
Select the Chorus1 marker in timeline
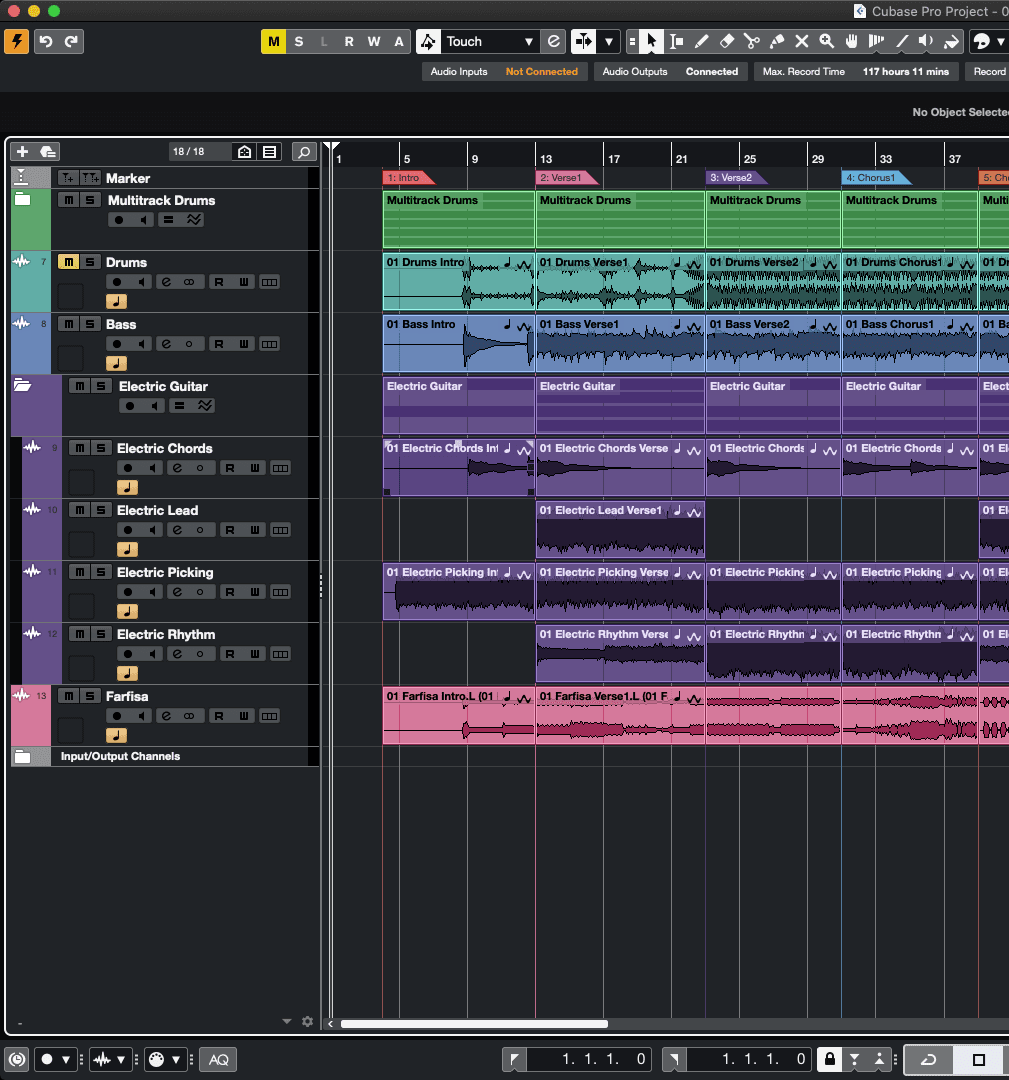pyautogui.click(x=875, y=178)
